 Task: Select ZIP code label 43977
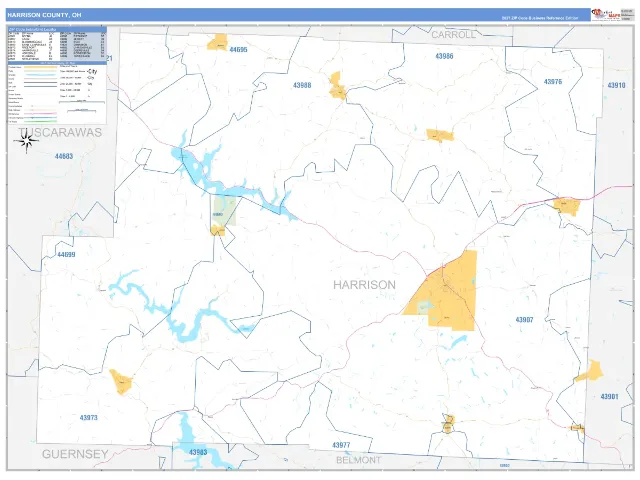point(341,445)
